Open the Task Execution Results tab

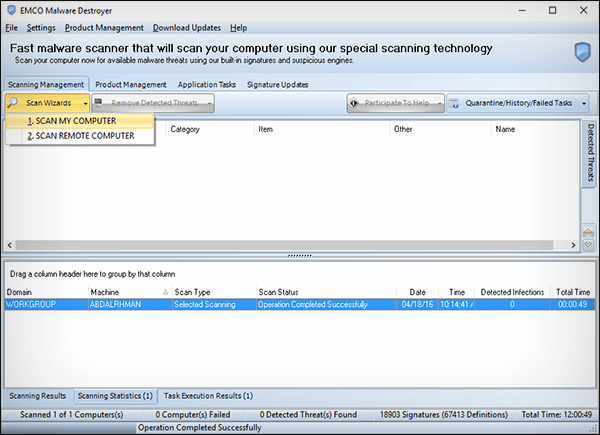coord(208,396)
